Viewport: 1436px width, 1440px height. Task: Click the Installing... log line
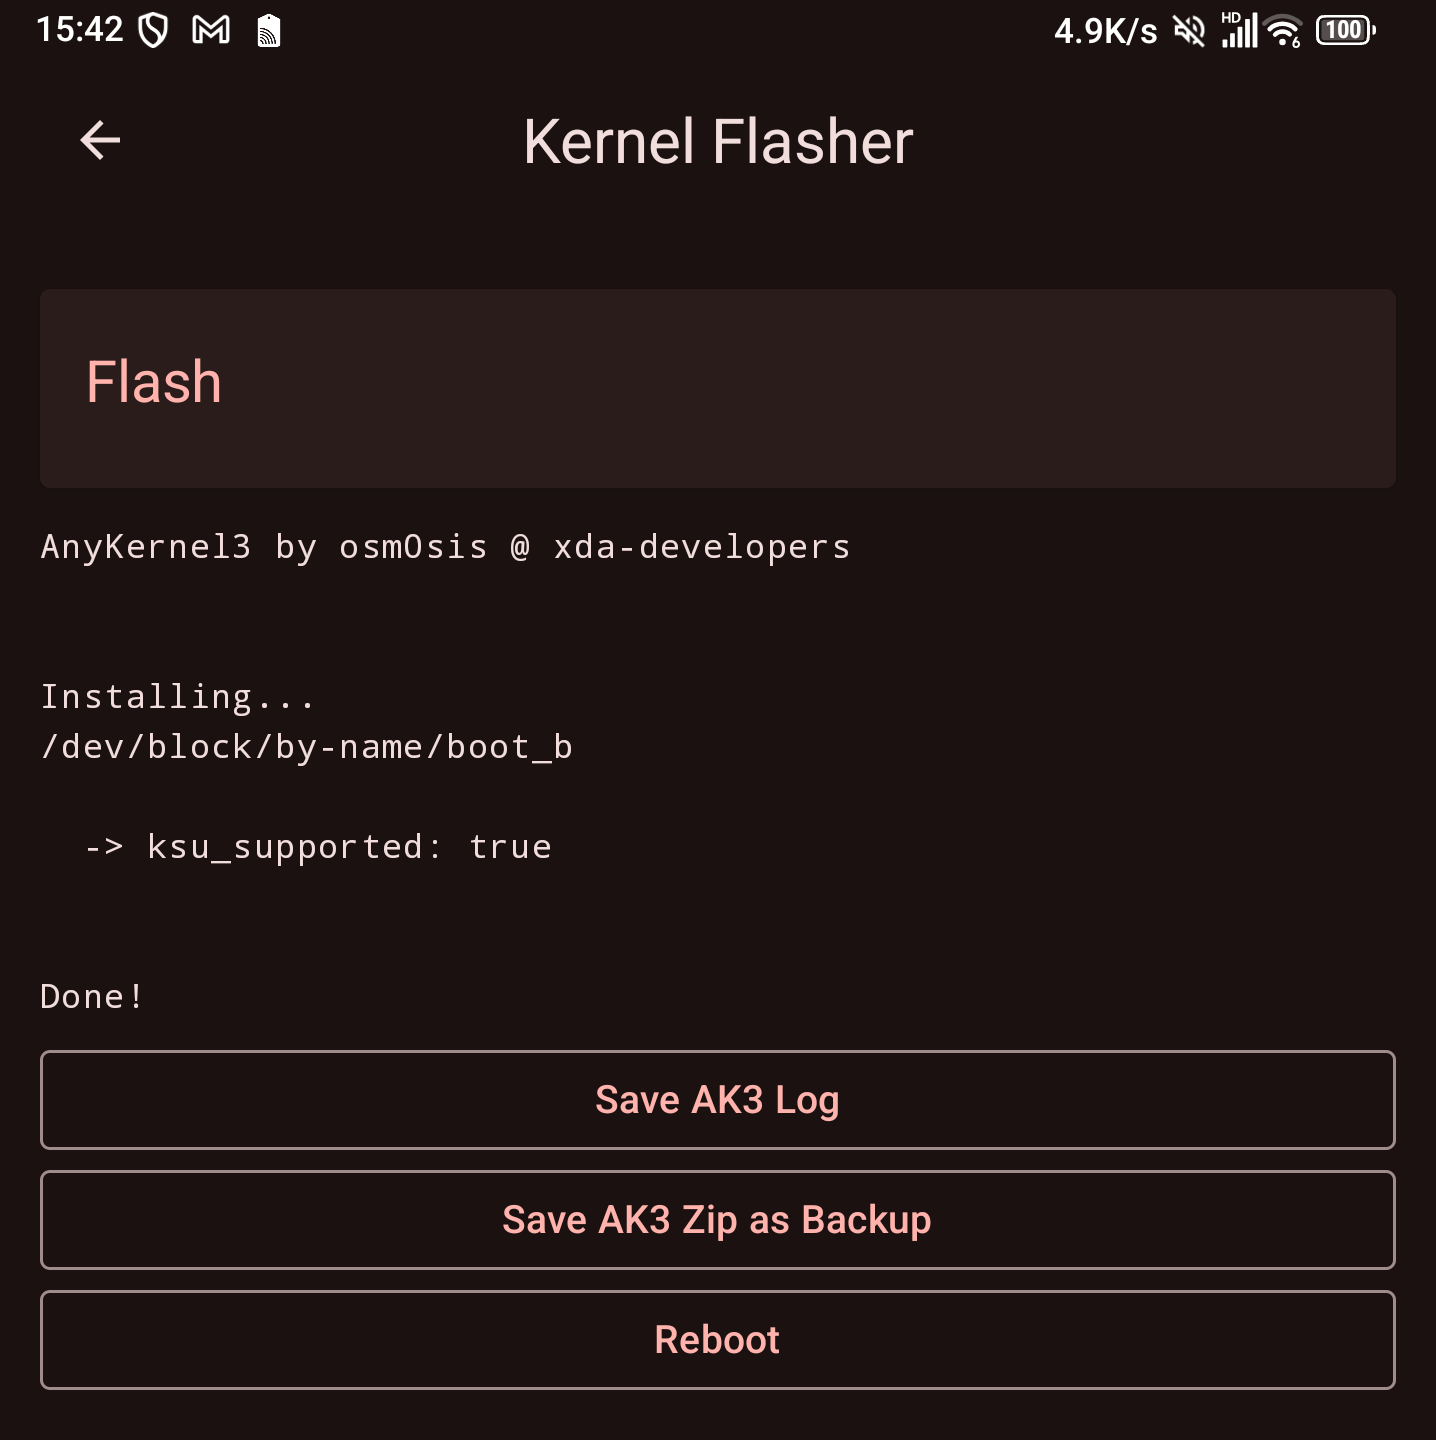point(178,697)
